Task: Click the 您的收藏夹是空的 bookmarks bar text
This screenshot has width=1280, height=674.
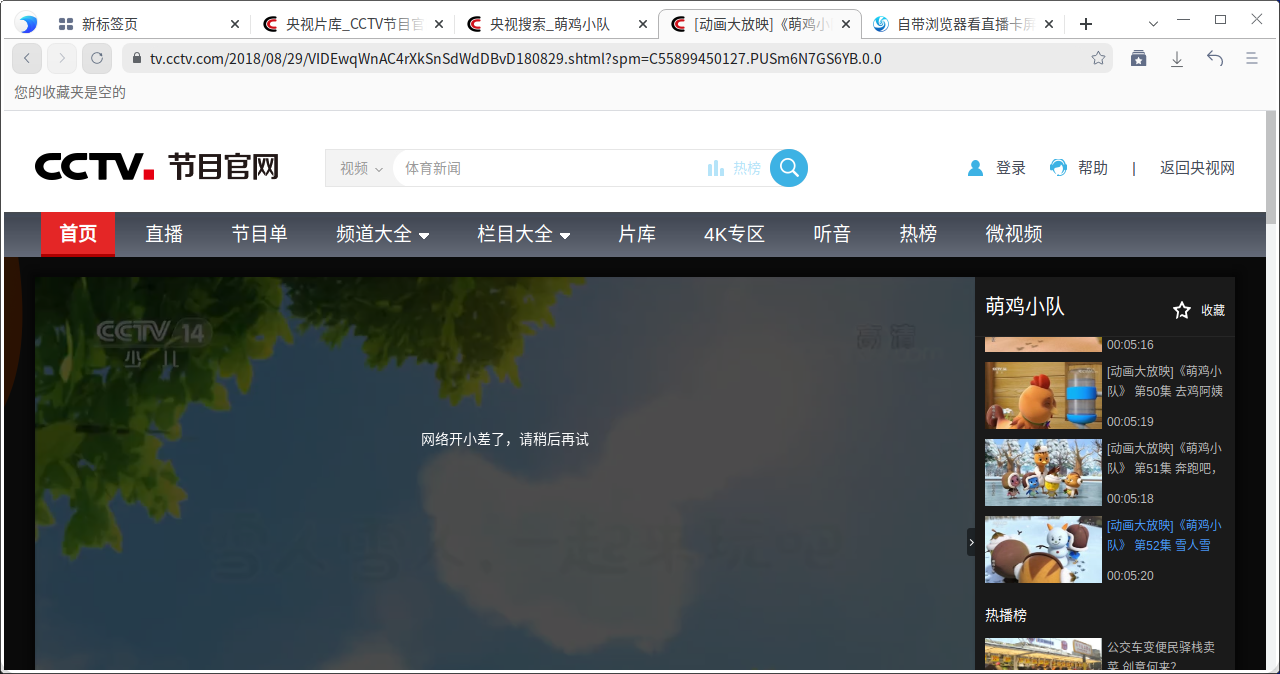Action: (70, 92)
